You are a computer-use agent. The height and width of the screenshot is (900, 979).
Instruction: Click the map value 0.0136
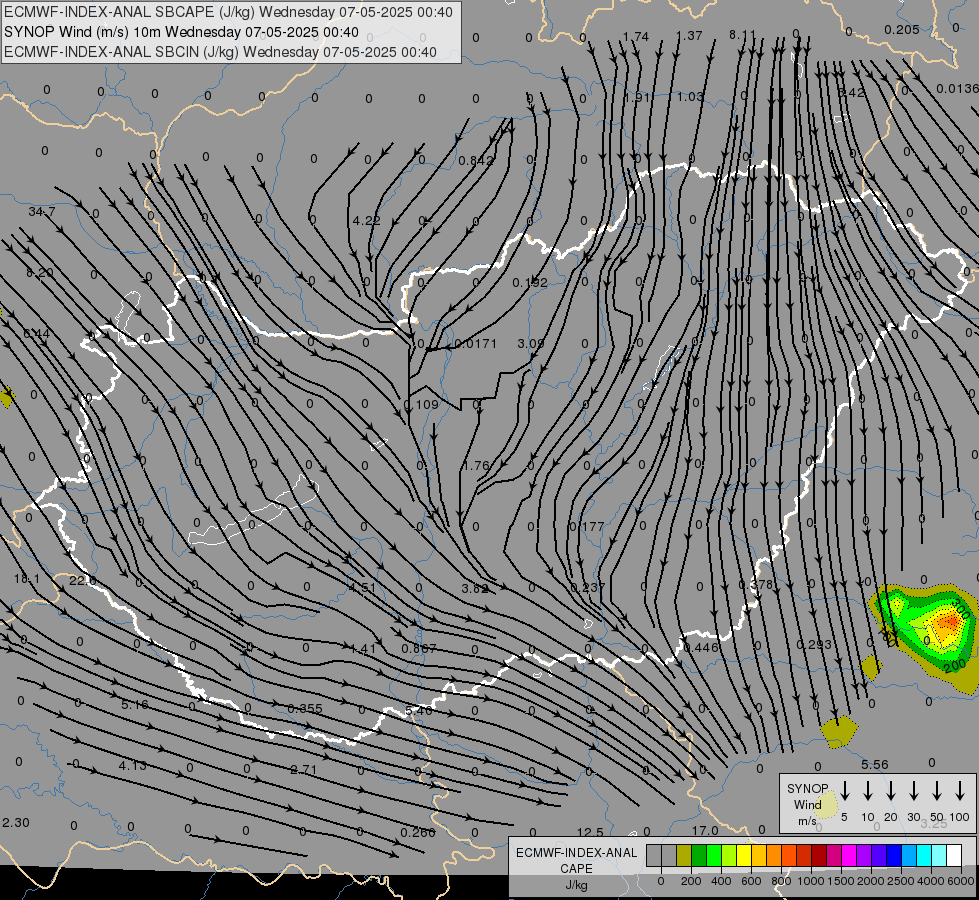coord(957,89)
